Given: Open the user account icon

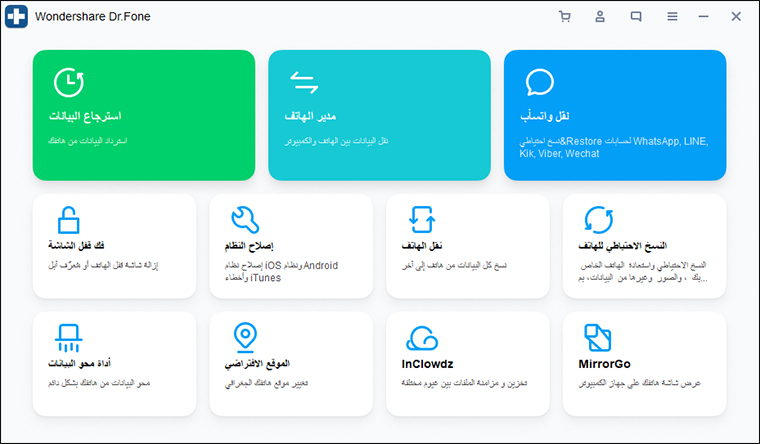Looking at the screenshot, I should point(600,17).
